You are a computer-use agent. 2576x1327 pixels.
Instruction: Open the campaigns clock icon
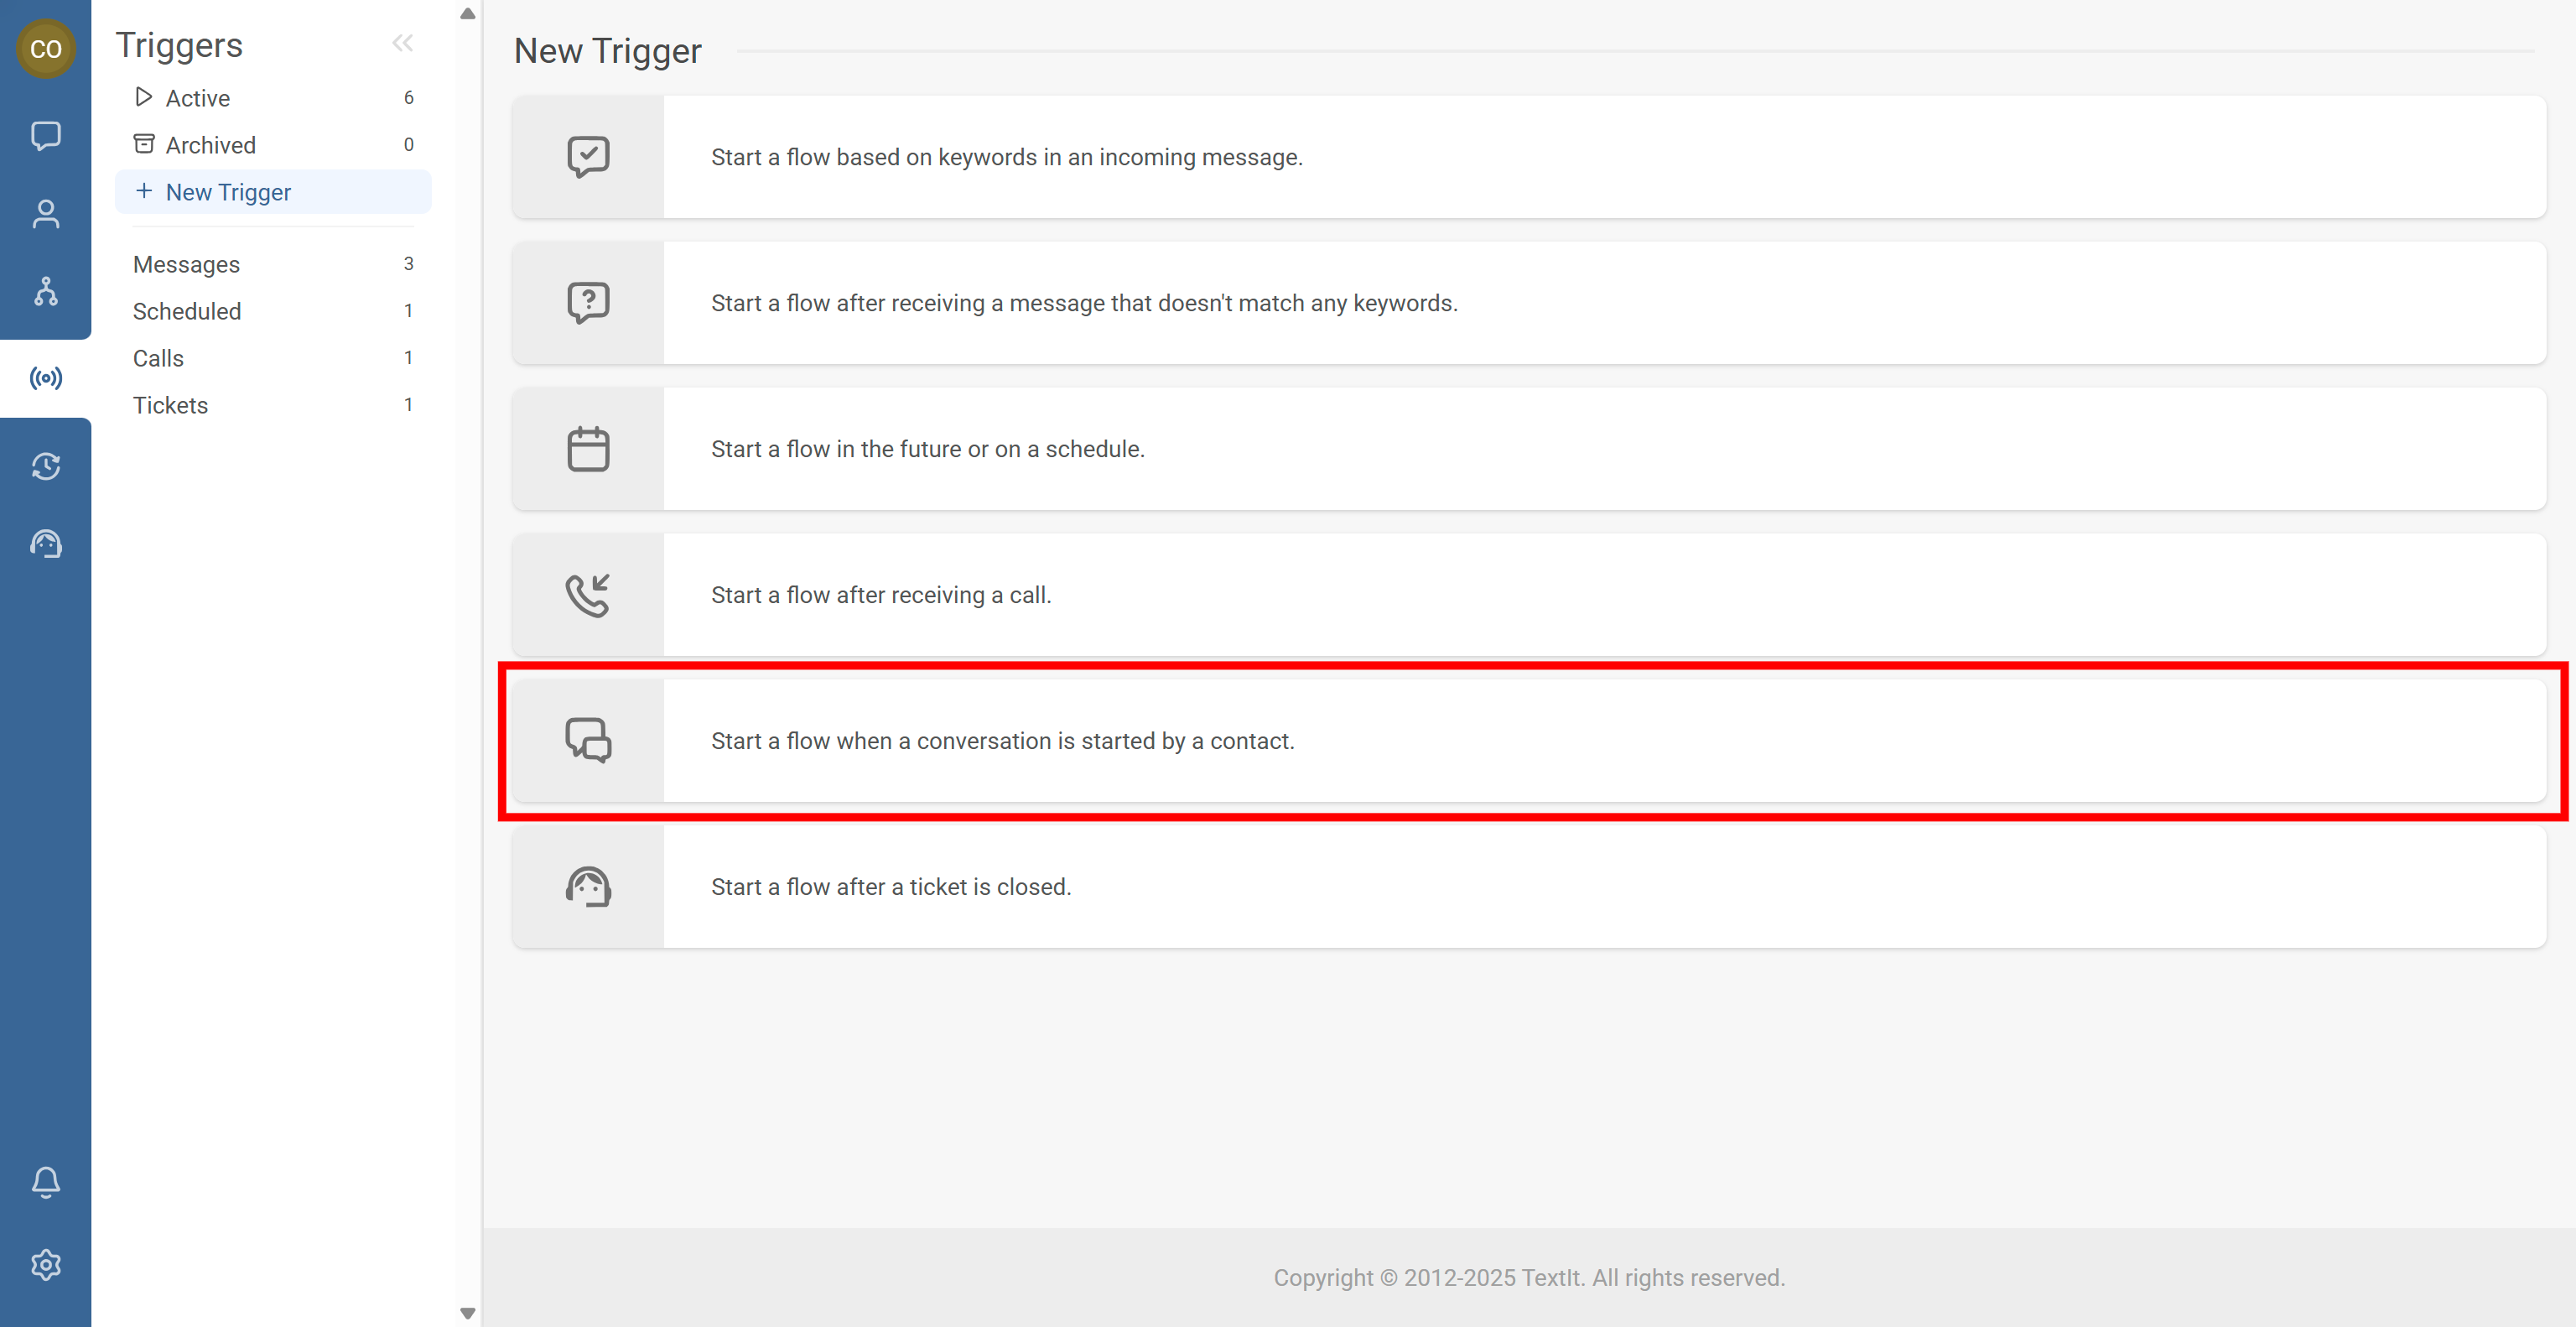click(45, 466)
